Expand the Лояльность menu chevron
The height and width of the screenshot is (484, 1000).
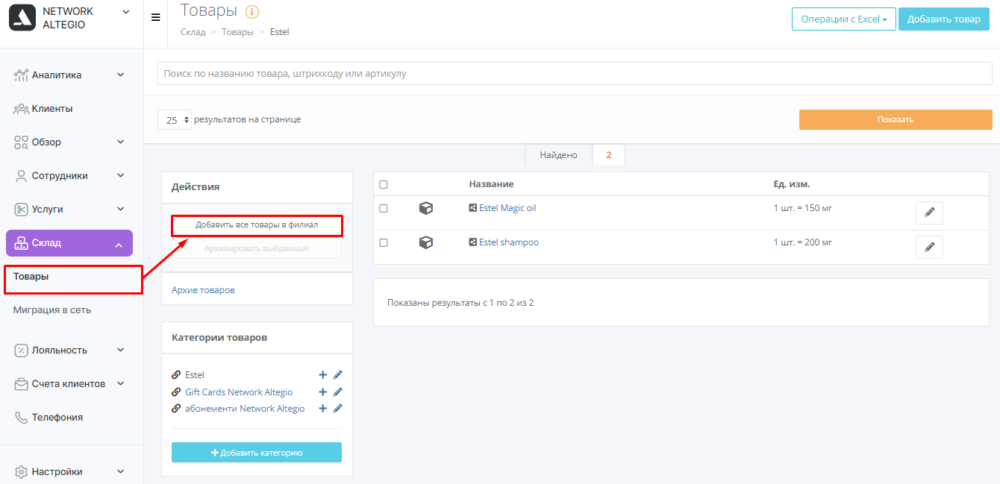121,350
